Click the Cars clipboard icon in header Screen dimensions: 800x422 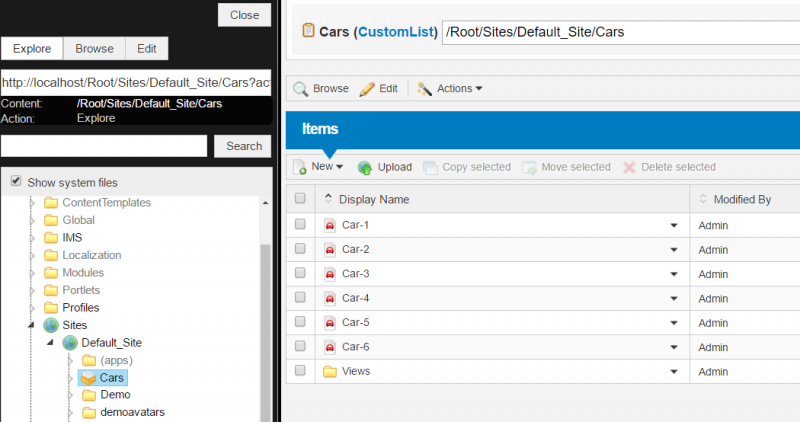click(308, 31)
